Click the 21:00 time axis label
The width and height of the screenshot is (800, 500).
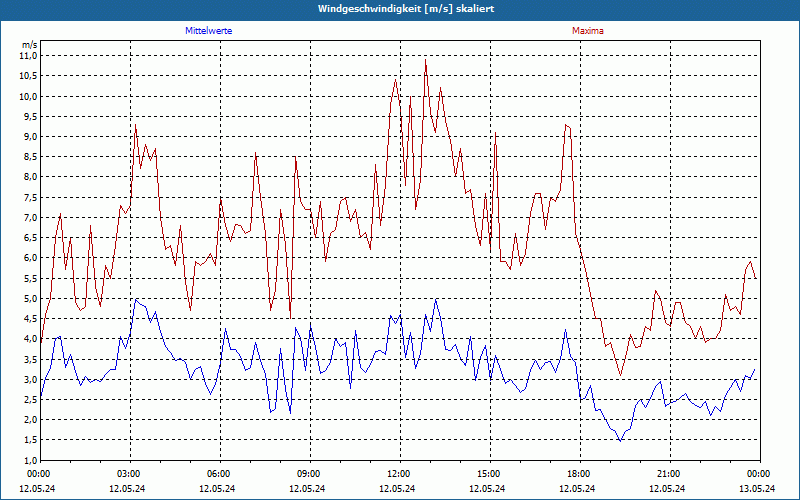tap(670, 474)
